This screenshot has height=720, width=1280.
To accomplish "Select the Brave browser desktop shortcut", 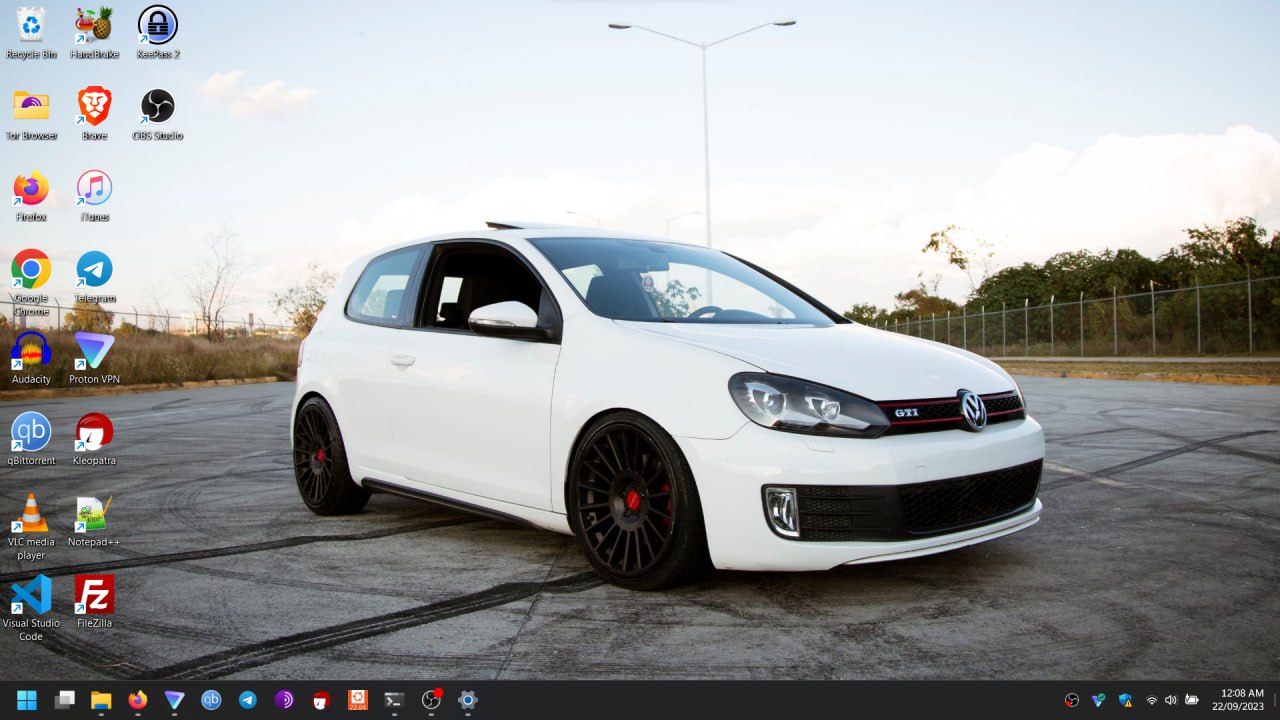I will pyautogui.click(x=94, y=106).
